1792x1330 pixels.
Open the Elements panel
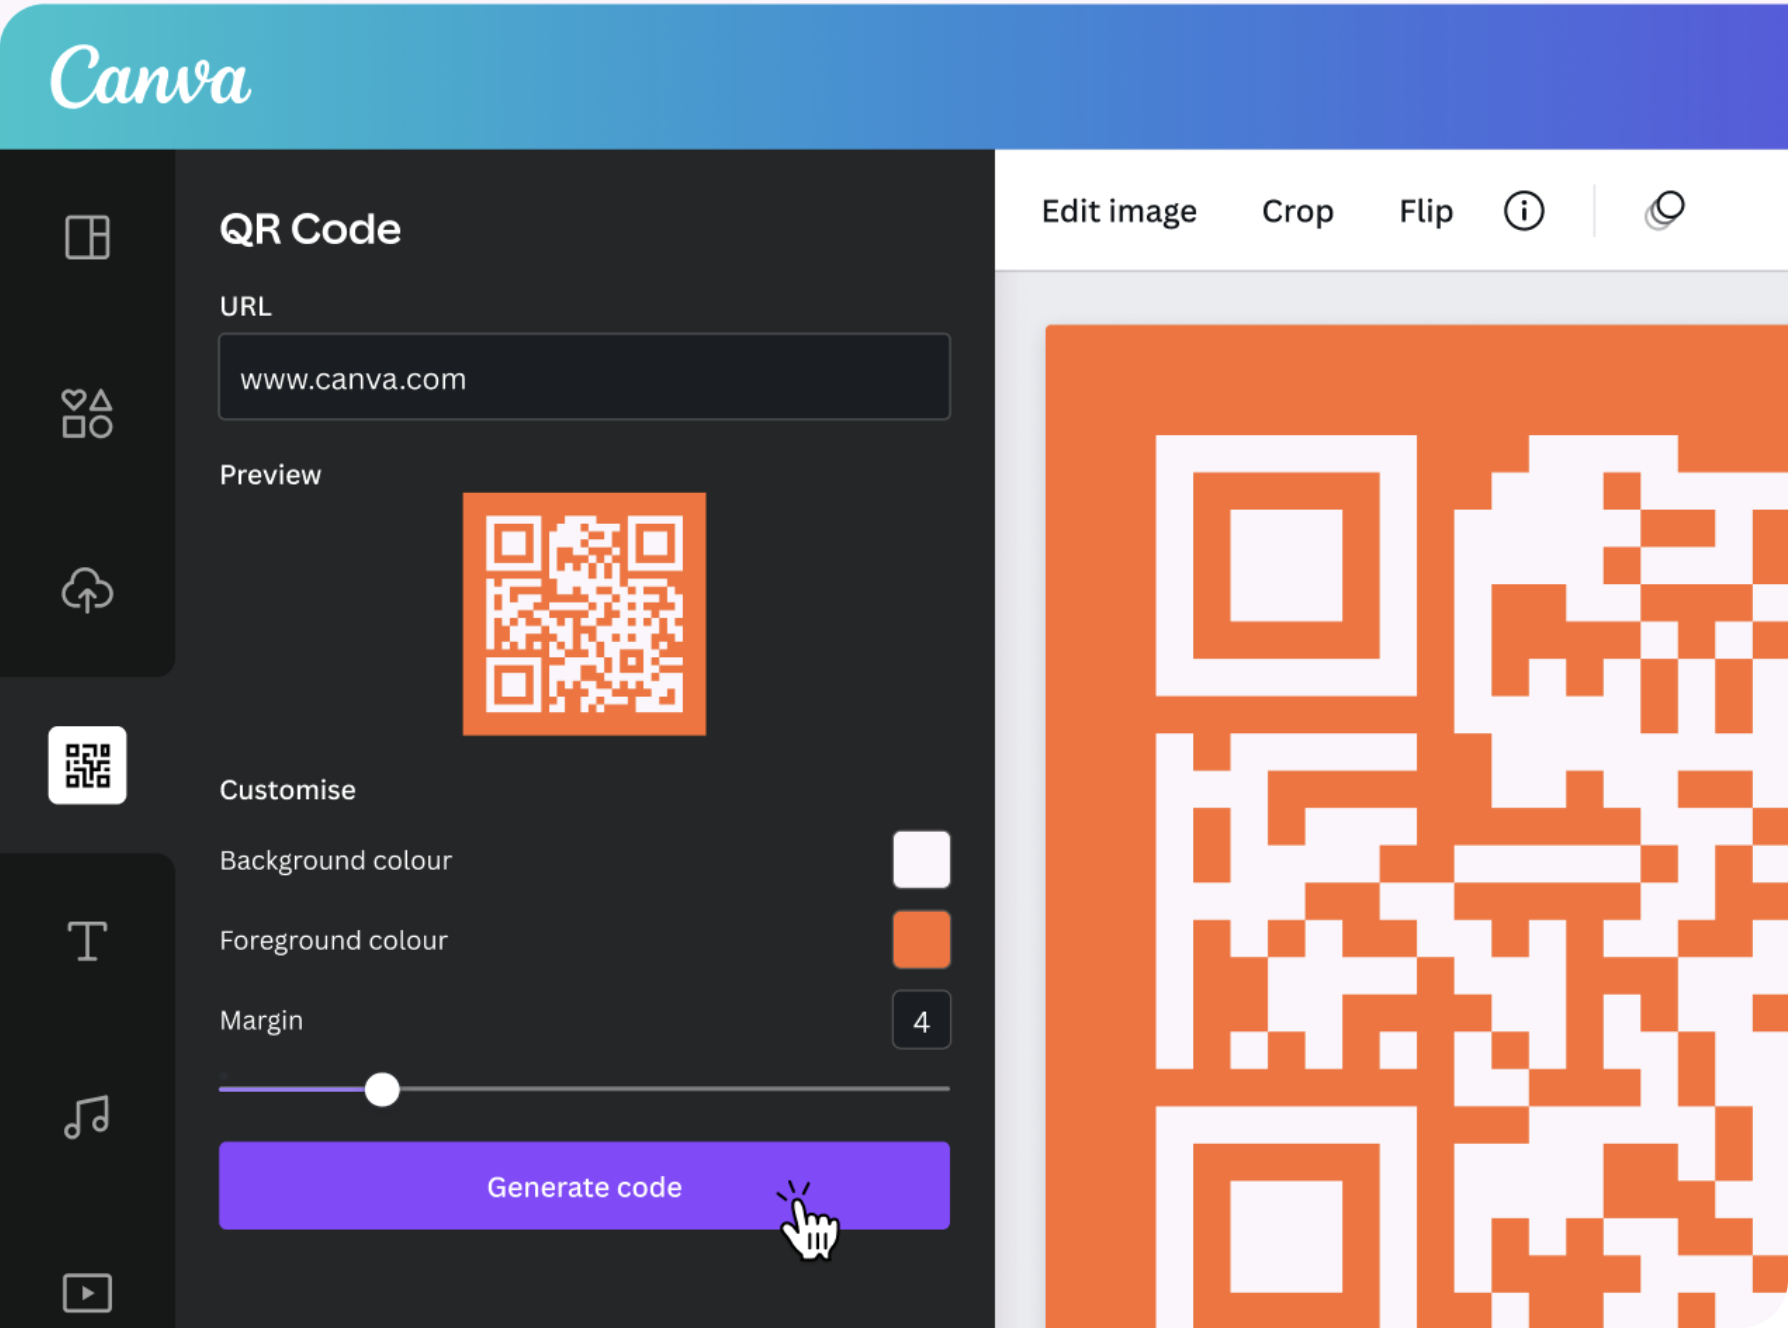[x=87, y=413]
